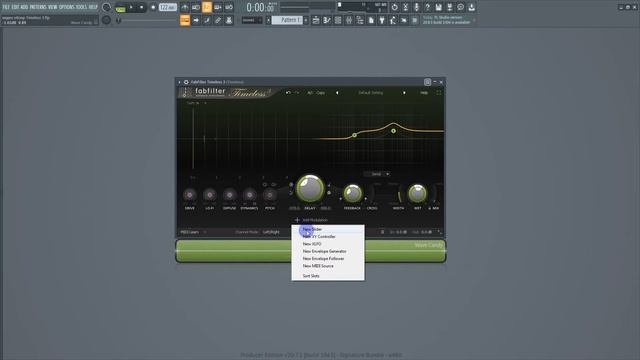
Task: Click the one-click audio recording microphone icon
Action: [416, 7]
